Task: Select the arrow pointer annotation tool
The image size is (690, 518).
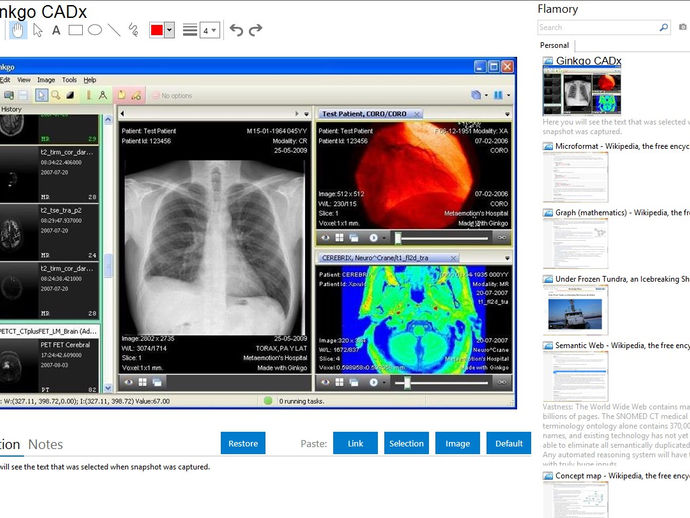Action: click(x=38, y=30)
